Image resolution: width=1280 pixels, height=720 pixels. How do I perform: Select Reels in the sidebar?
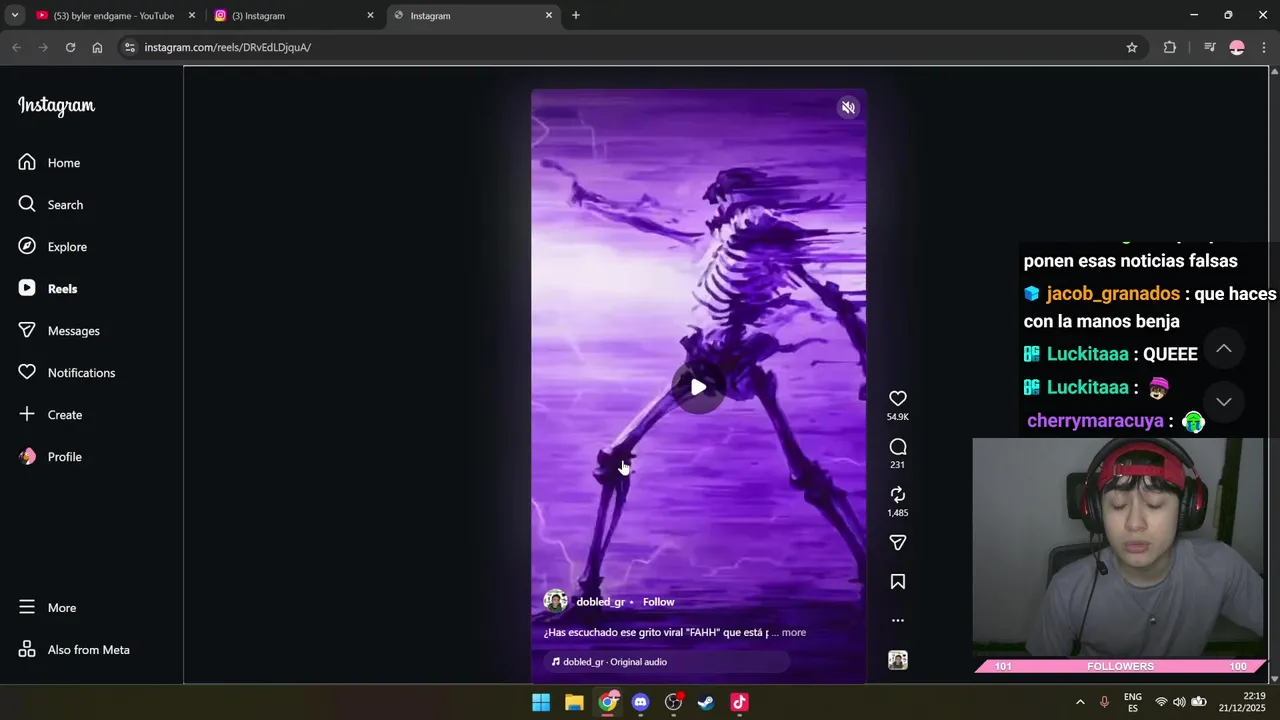[x=47, y=289]
